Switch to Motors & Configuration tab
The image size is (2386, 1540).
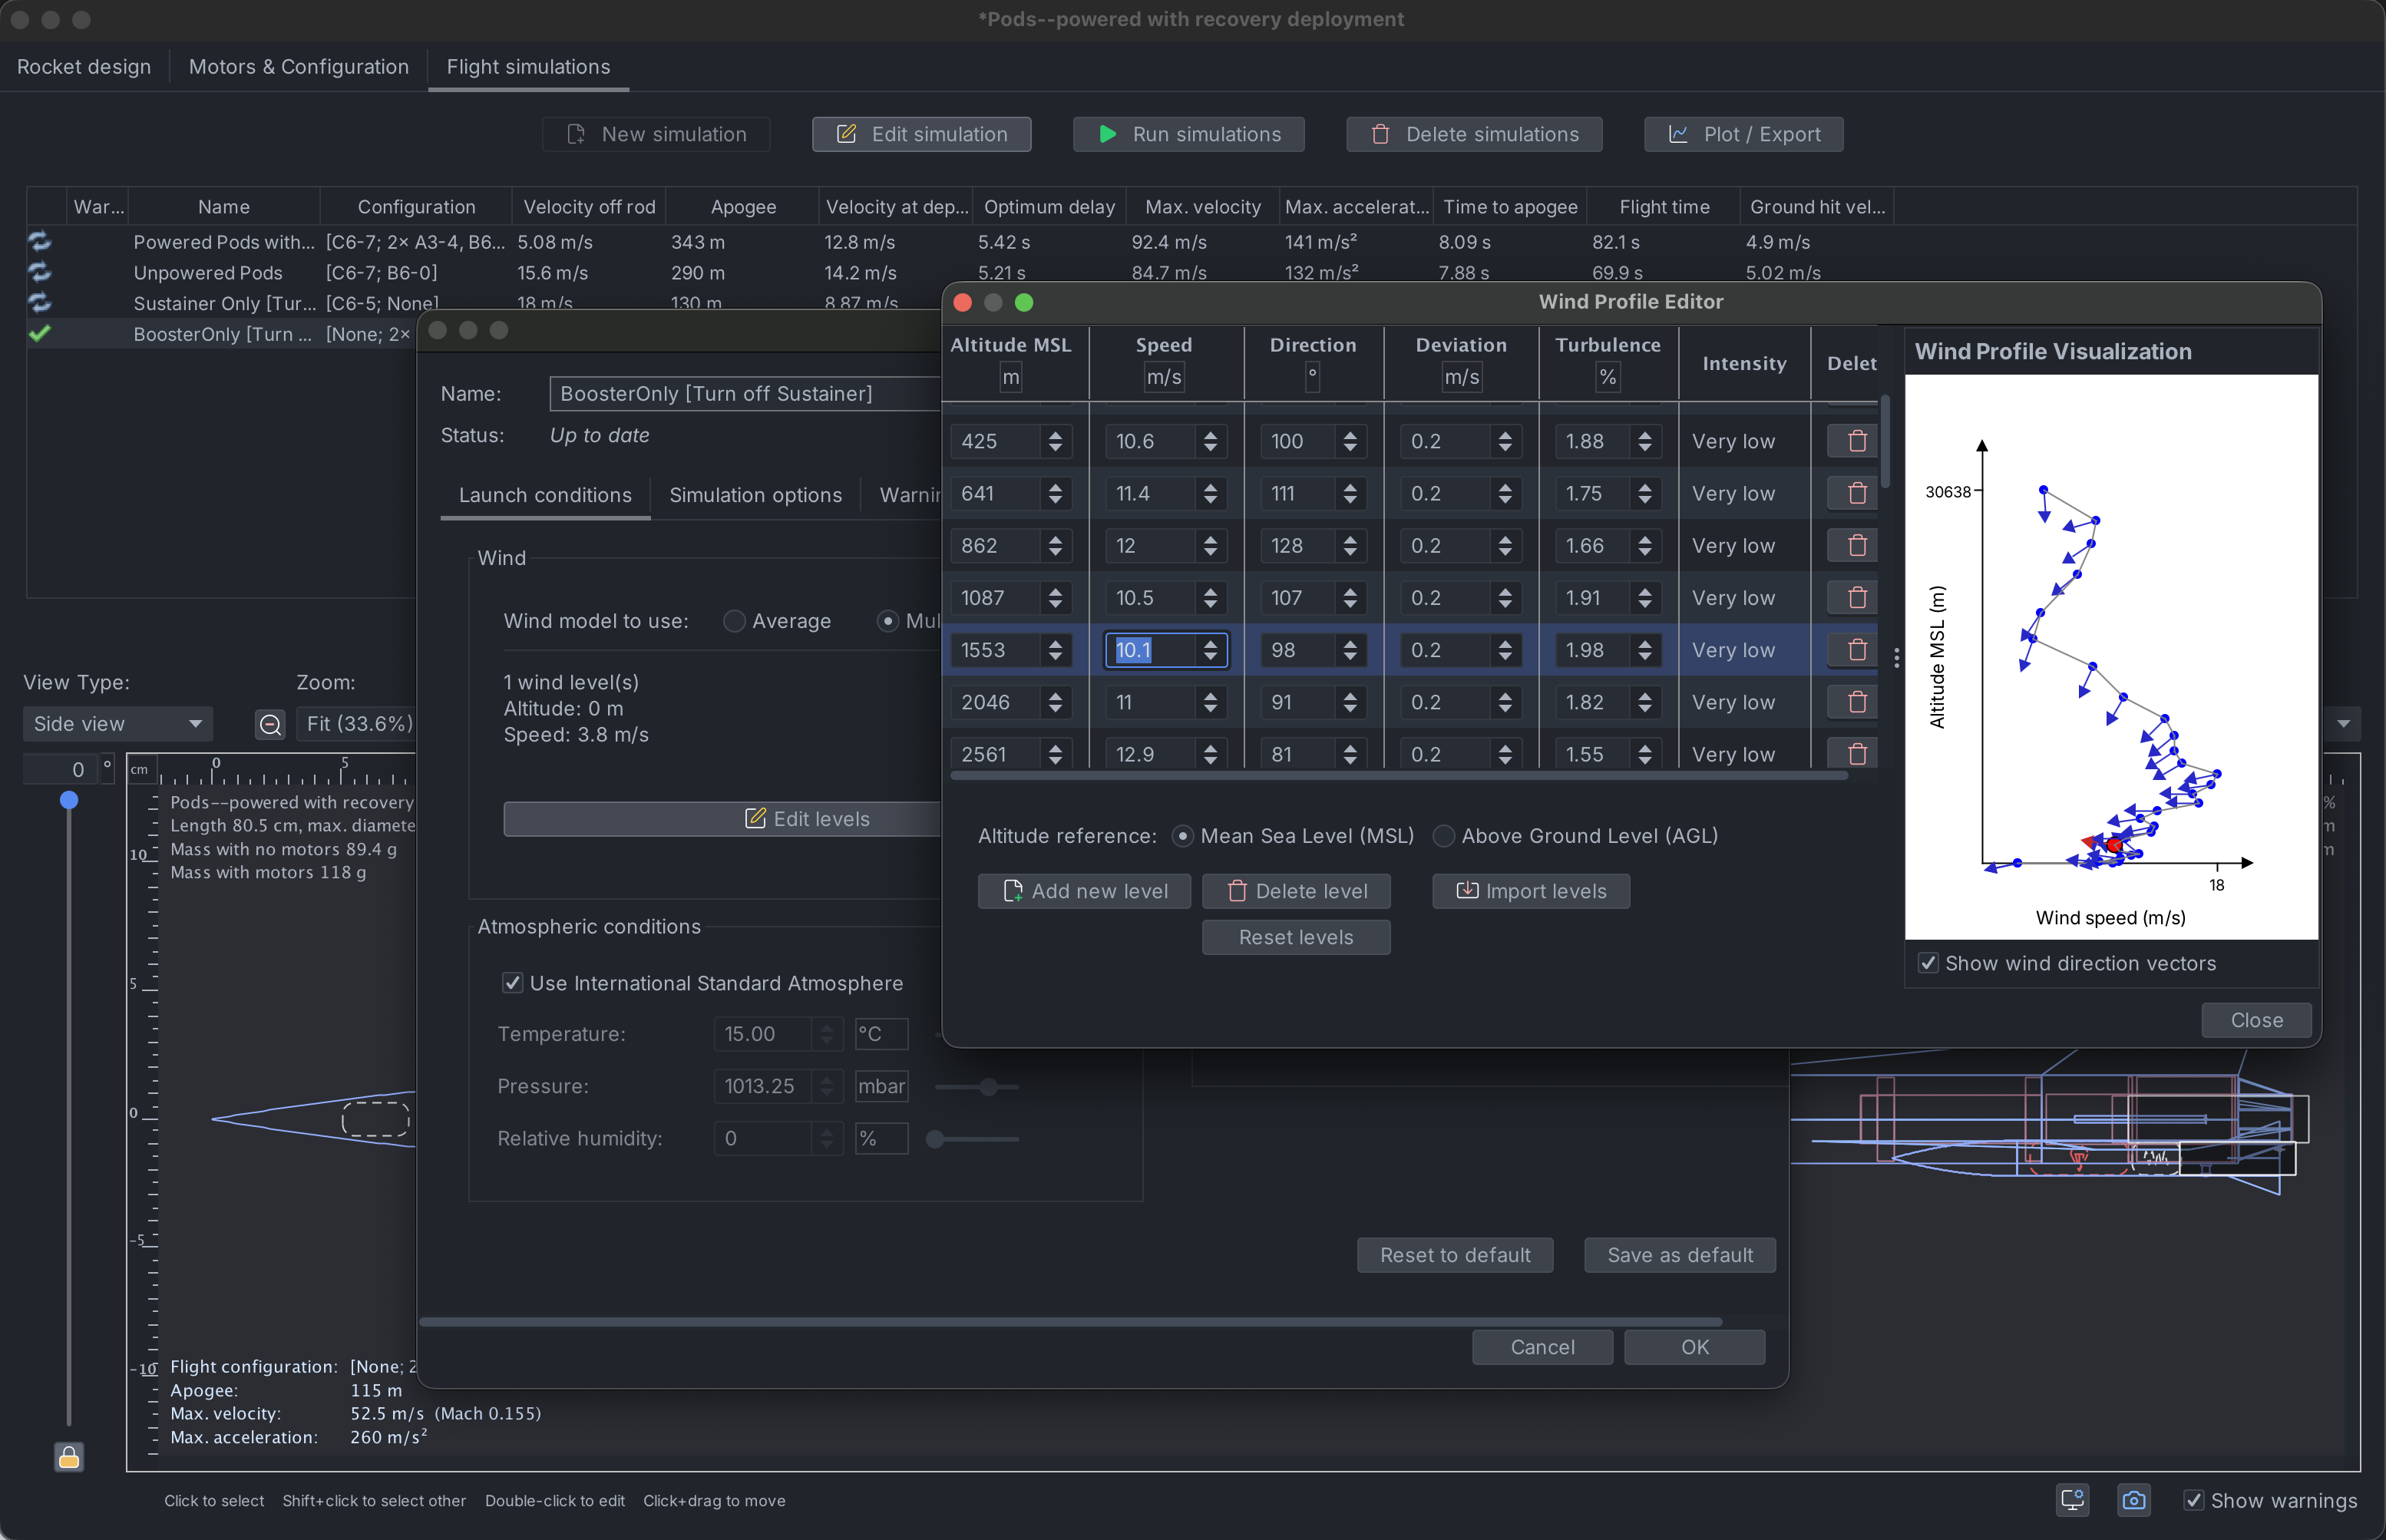tap(298, 67)
